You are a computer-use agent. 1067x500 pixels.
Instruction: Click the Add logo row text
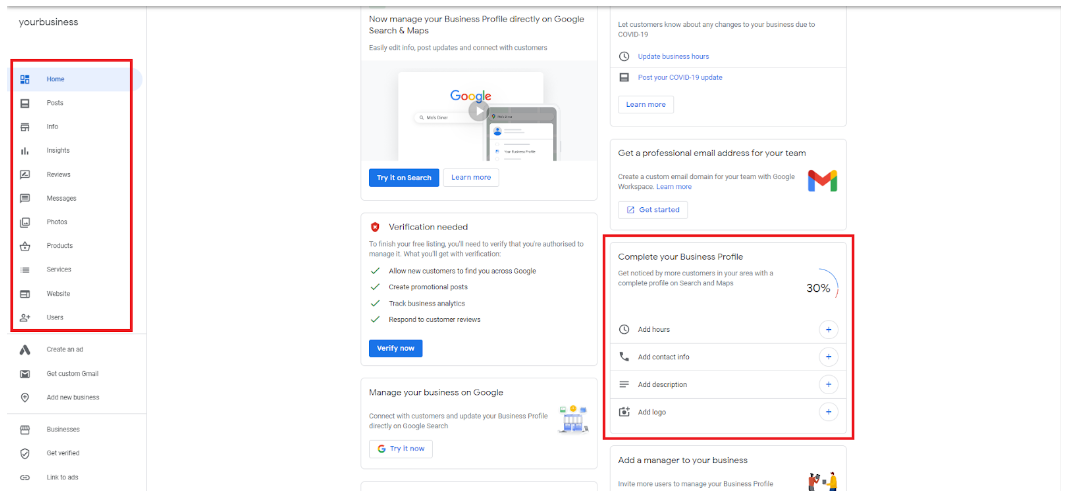tap(652, 412)
